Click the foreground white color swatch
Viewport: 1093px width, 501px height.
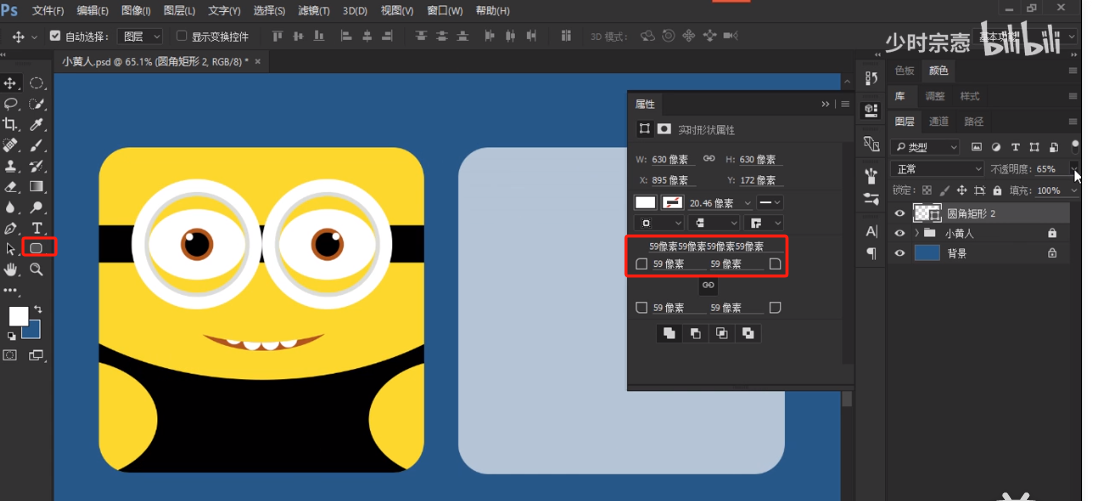(x=17, y=316)
